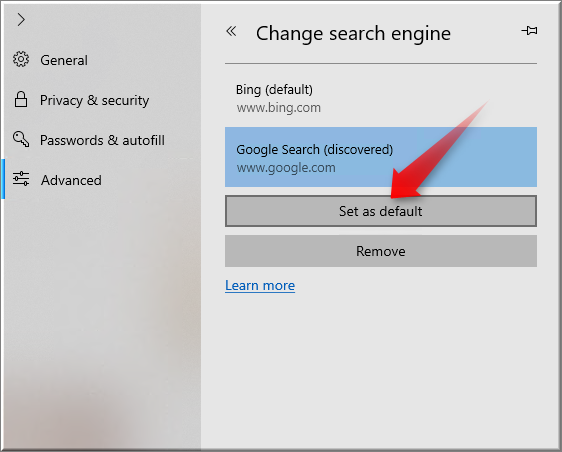Screen dimensions: 562x452
Task: Go back using the double chevron icon
Action: (x=232, y=32)
